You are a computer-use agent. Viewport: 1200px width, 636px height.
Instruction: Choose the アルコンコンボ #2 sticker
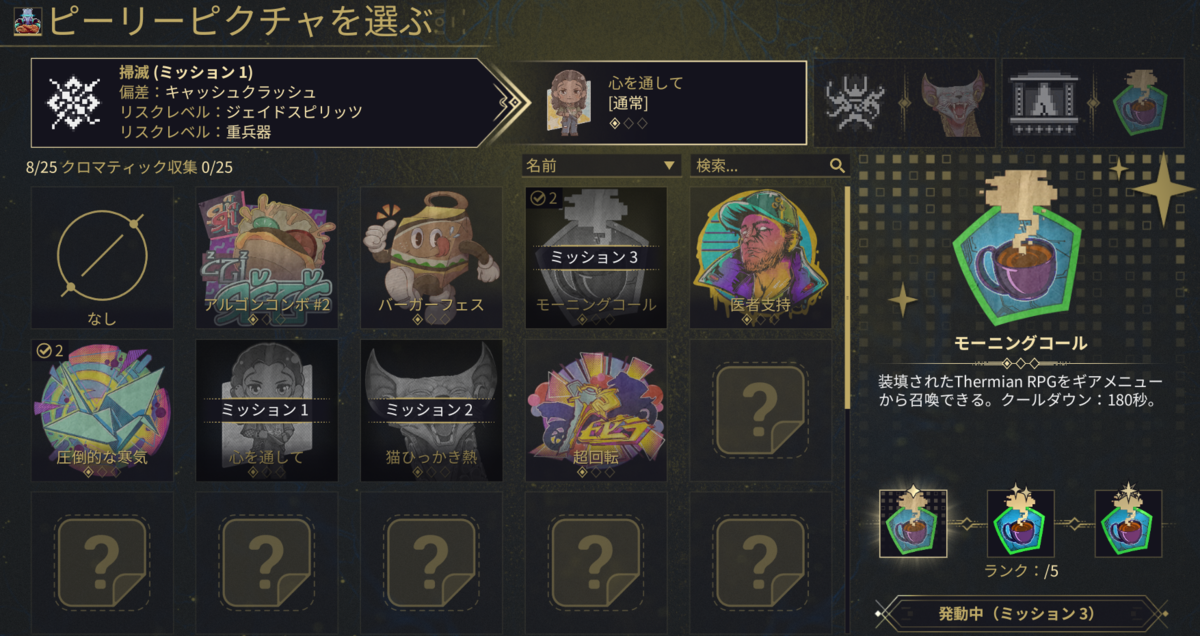pyautogui.click(x=266, y=258)
